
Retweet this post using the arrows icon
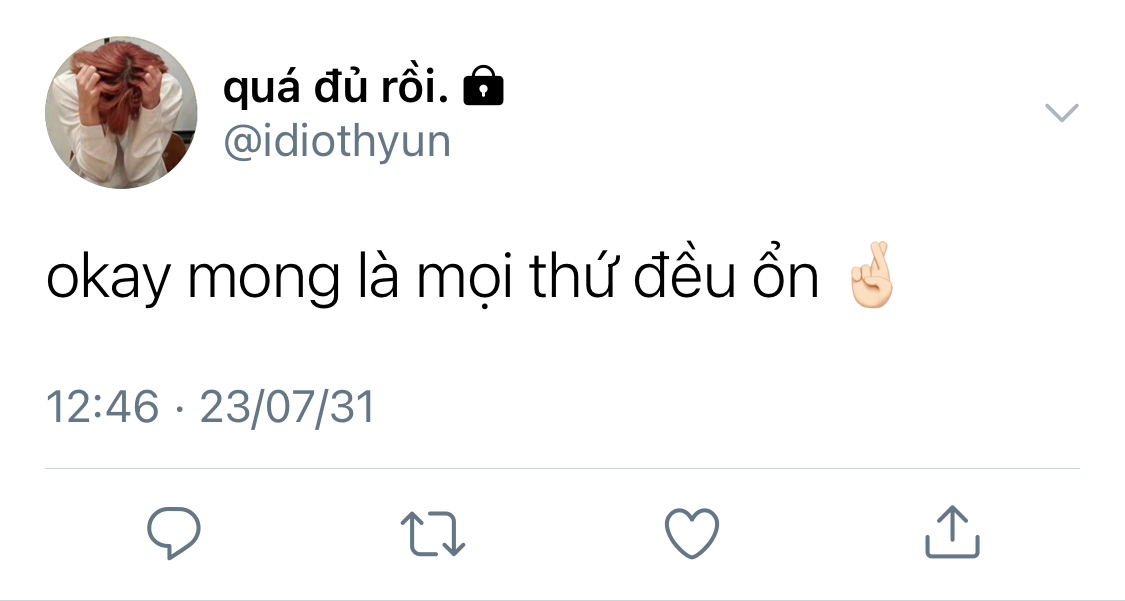click(x=433, y=534)
